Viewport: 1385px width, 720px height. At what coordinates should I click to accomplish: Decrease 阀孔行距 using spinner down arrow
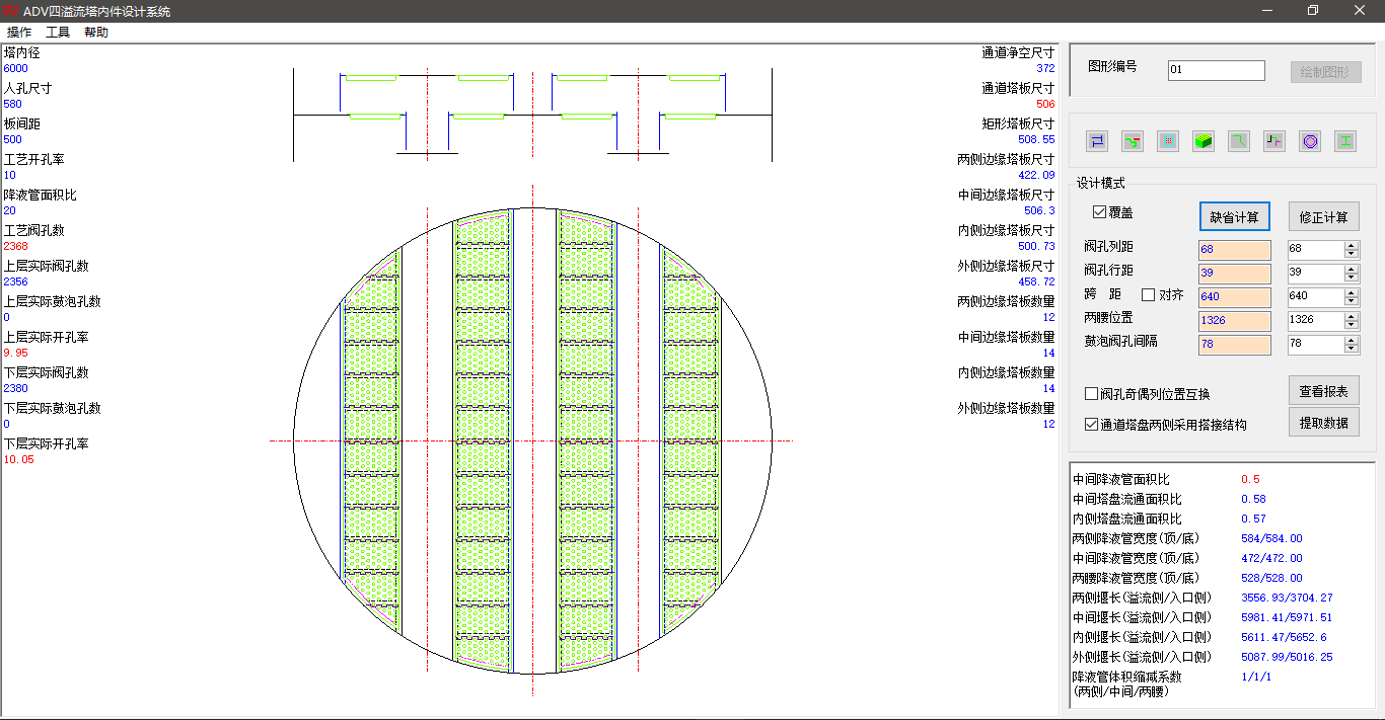tap(1352, 278)
